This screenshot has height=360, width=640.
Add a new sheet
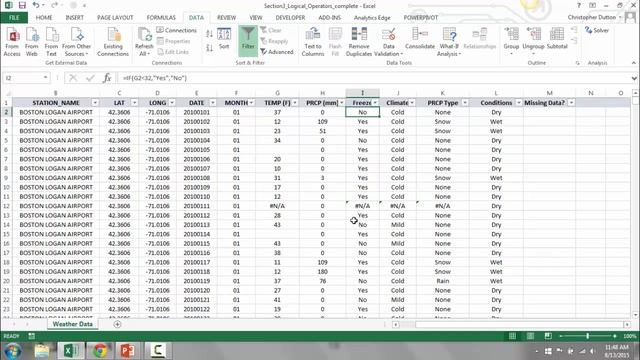coord(117,324)
